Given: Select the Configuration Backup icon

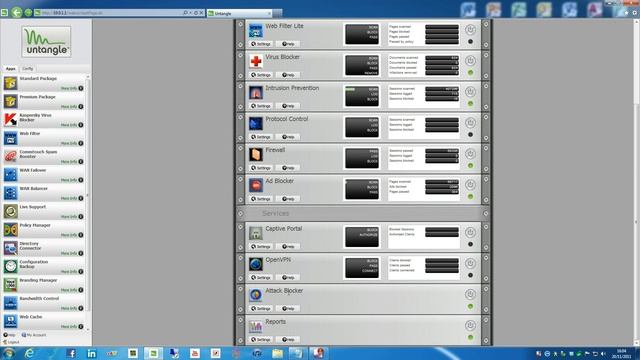Looking at the screenshot, I should (11, 267).
